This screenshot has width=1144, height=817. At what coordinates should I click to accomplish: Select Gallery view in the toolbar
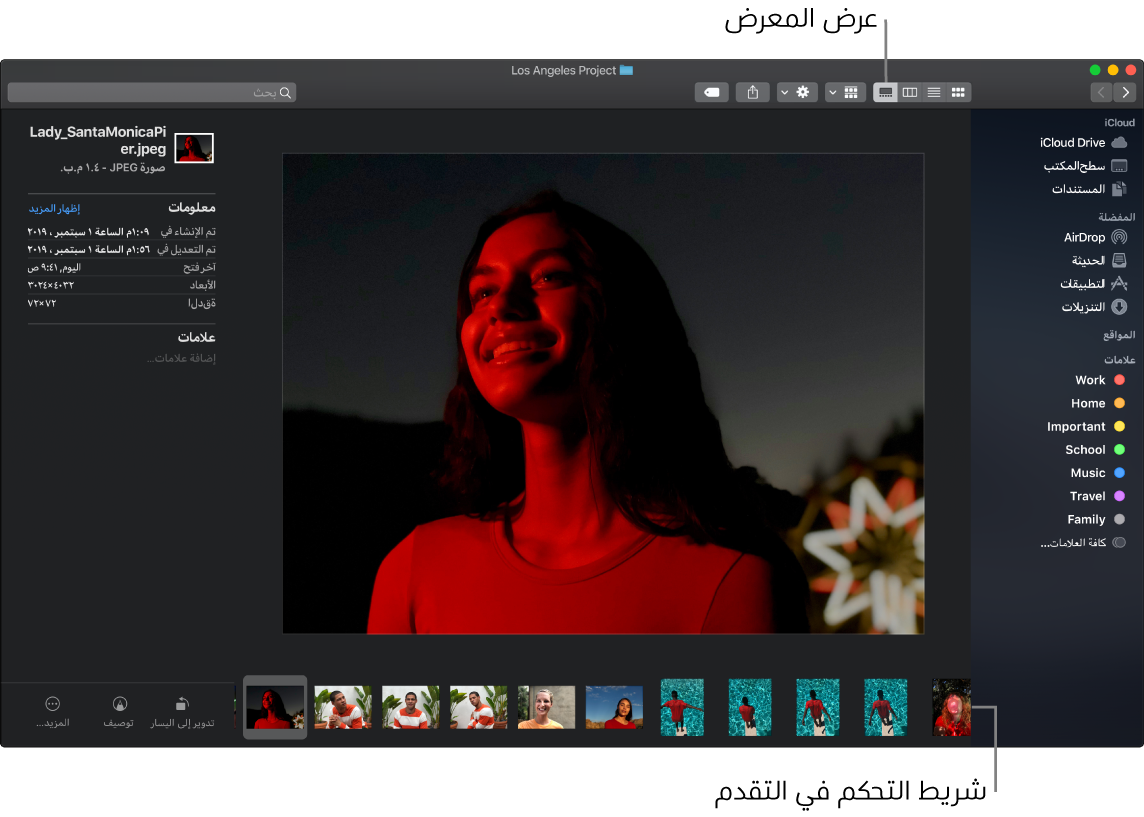click(884, 92)
